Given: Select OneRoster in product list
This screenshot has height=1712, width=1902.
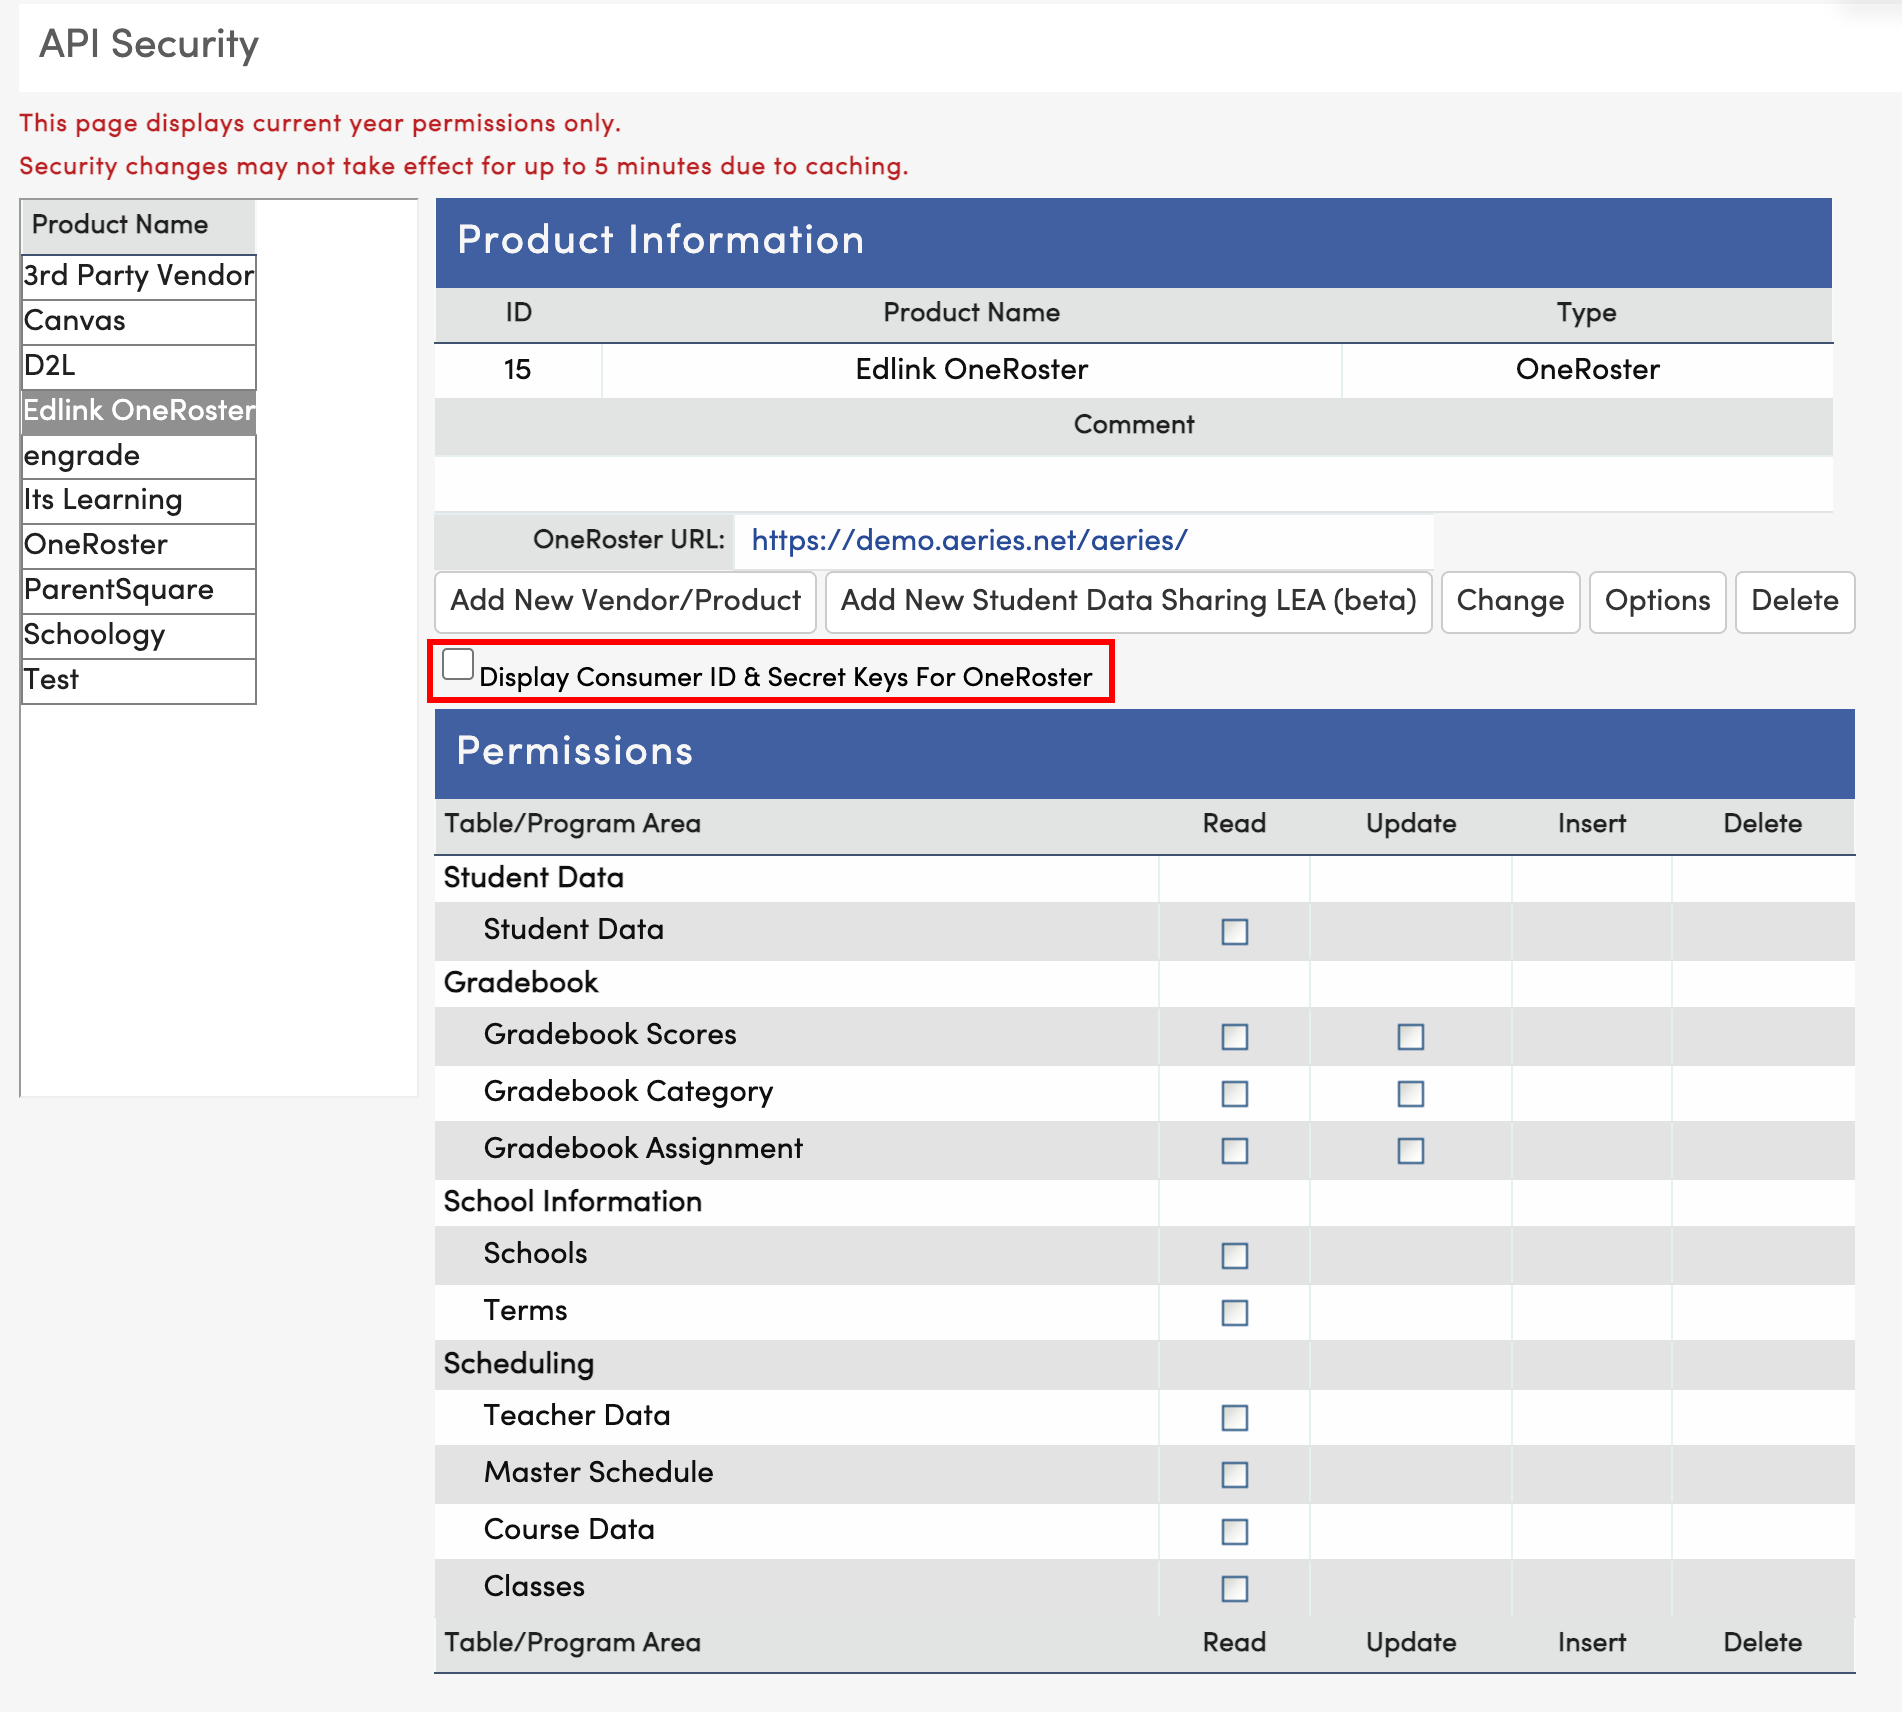Looking at the screenshot, I should coord(139,545).
